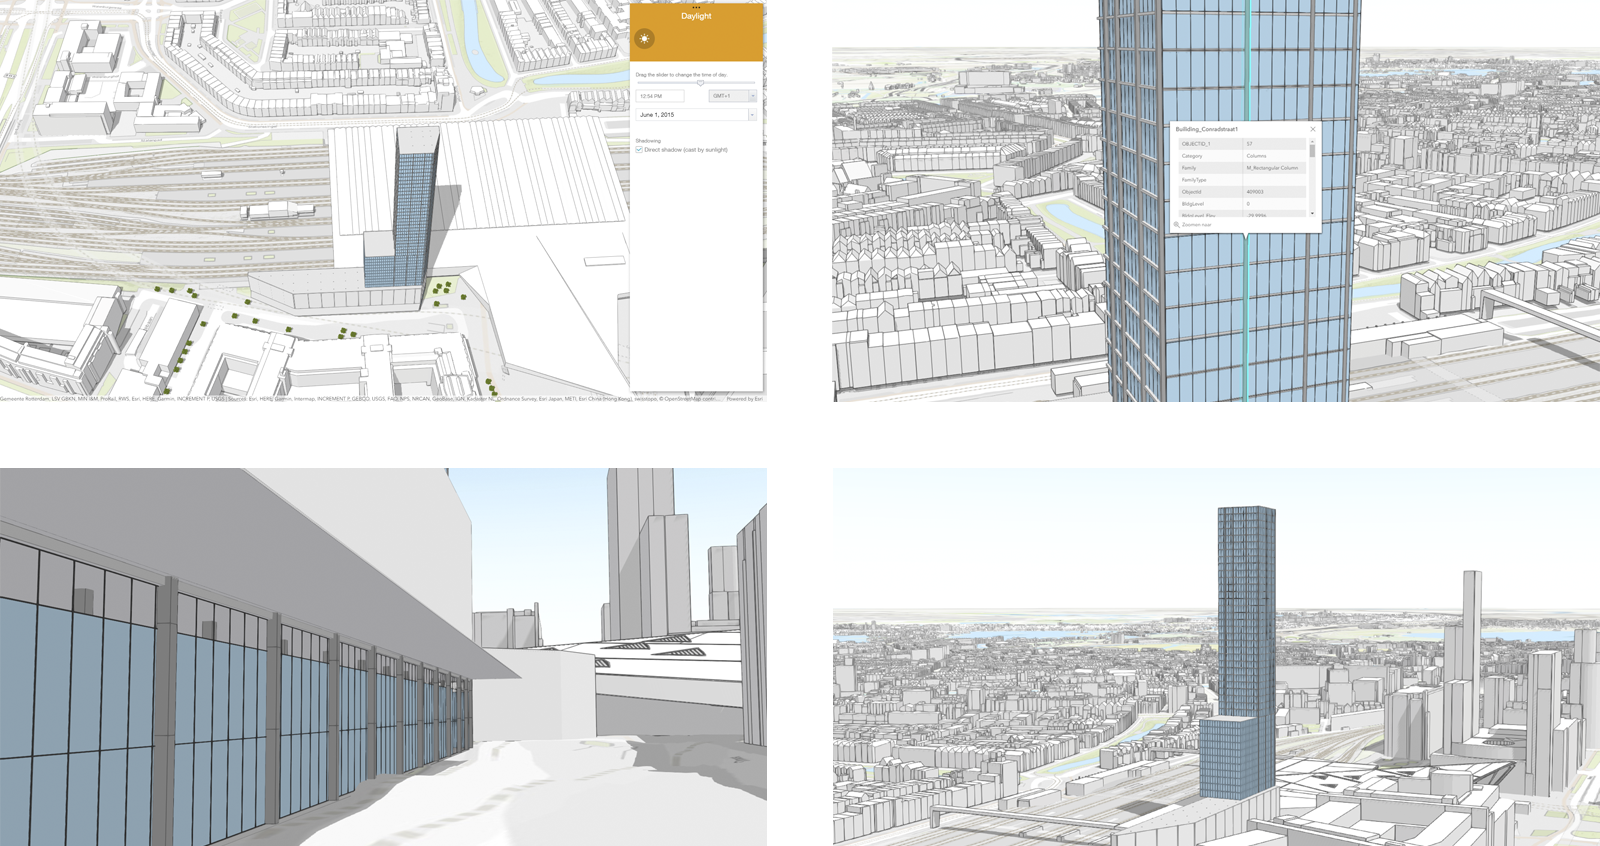The image size is (1600, 846).
Task: Close the Building_Conradstraat1 popup
Action: (x=1313, y=129)
